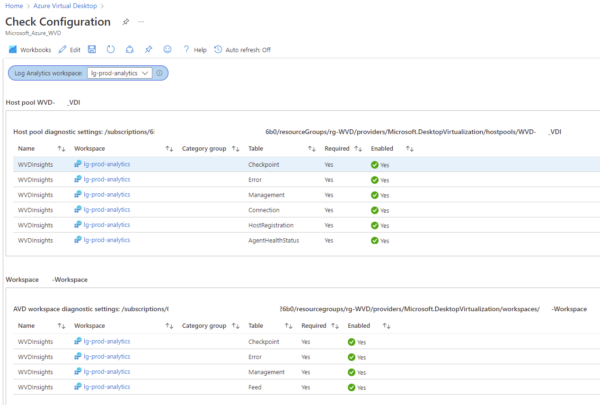The image size is (600, 405).
Task: Open lg-prod-analytics link in AgentHealthStatus row
Action: (x=107, y=240)
